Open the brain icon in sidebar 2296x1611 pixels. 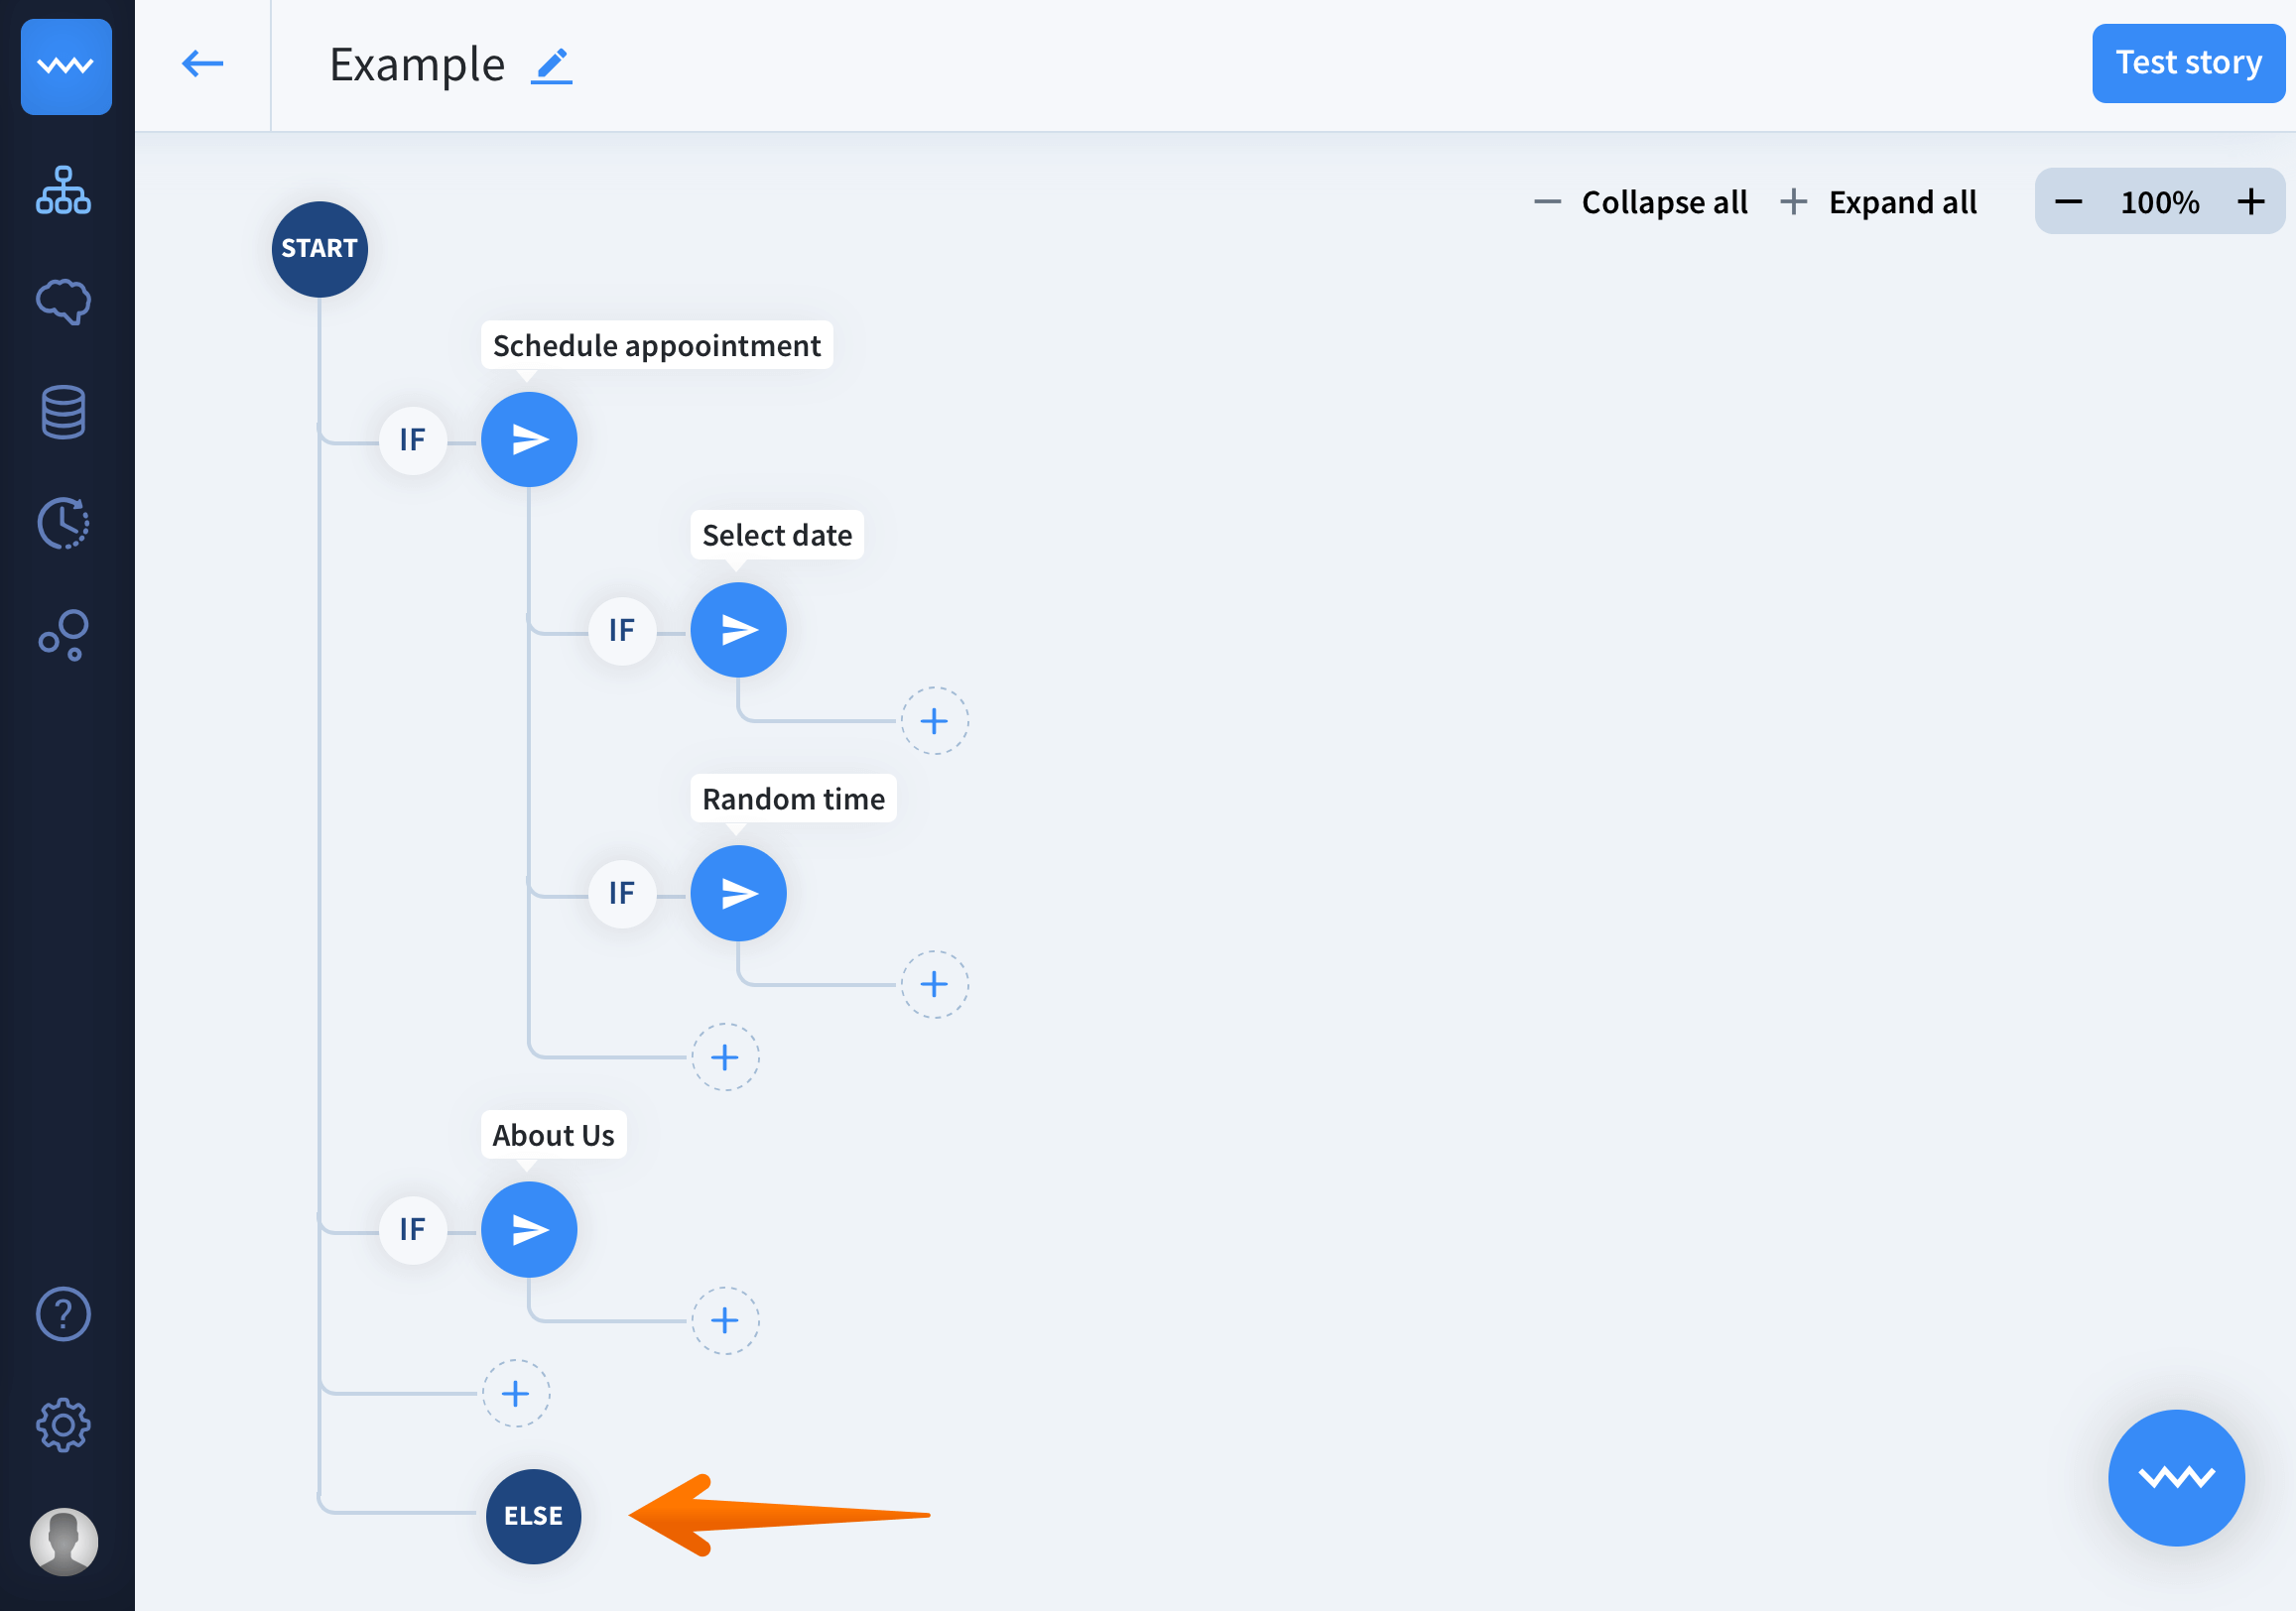pyautogui.click(x=63, y=301)
